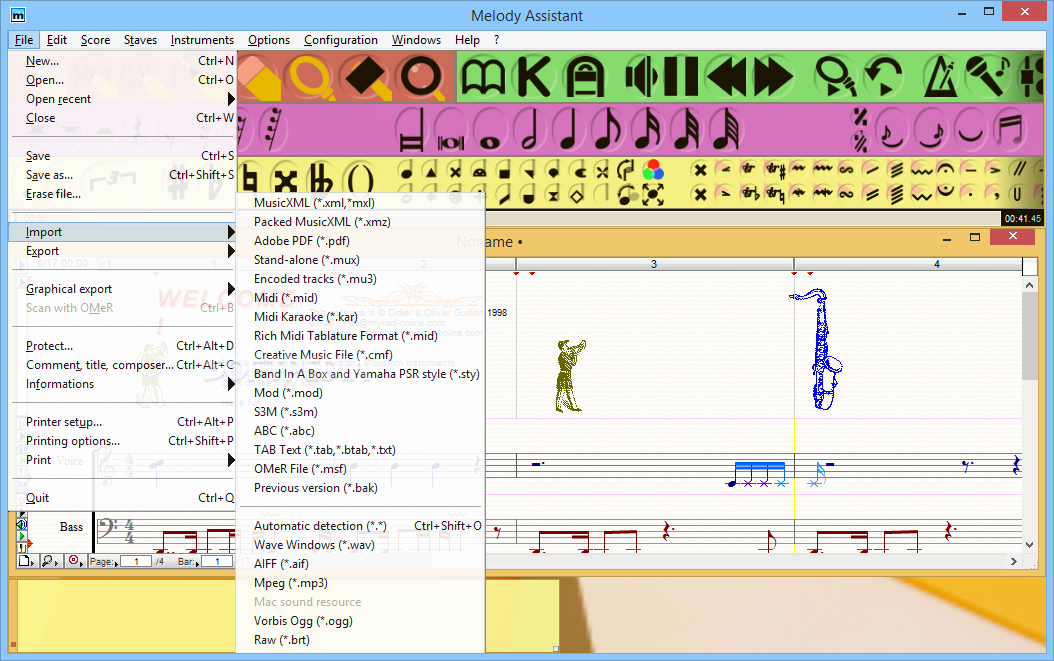
Task: Click the speaker play icon
Action: coord(642,77)
